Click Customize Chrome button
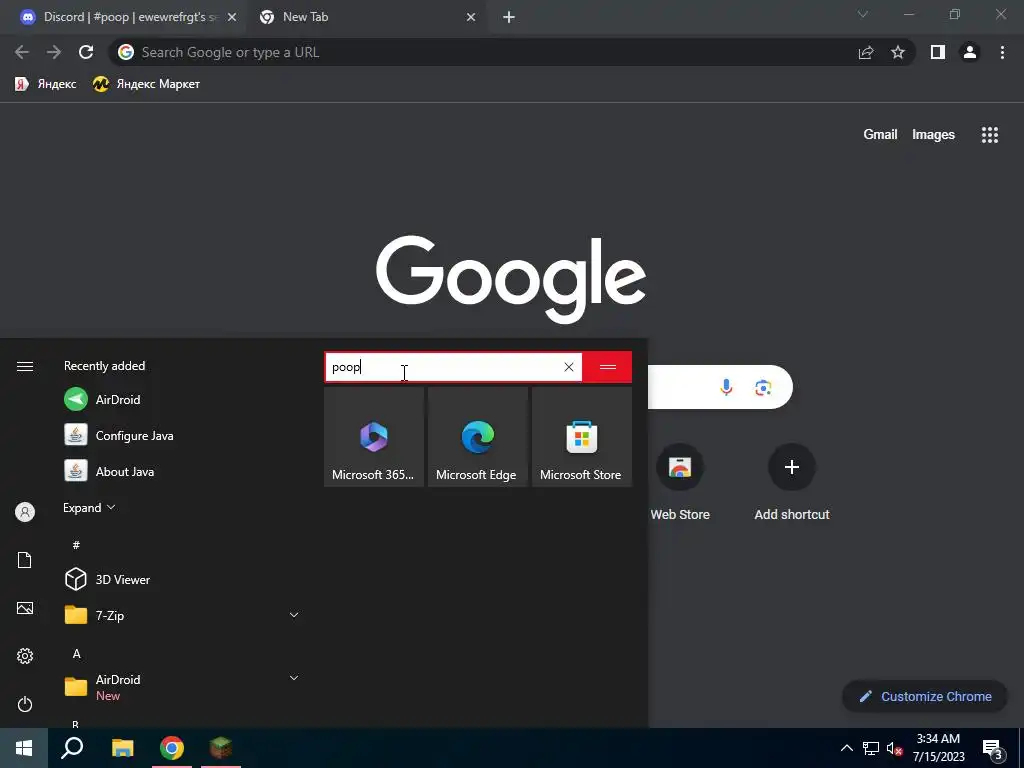 point(925,696)
